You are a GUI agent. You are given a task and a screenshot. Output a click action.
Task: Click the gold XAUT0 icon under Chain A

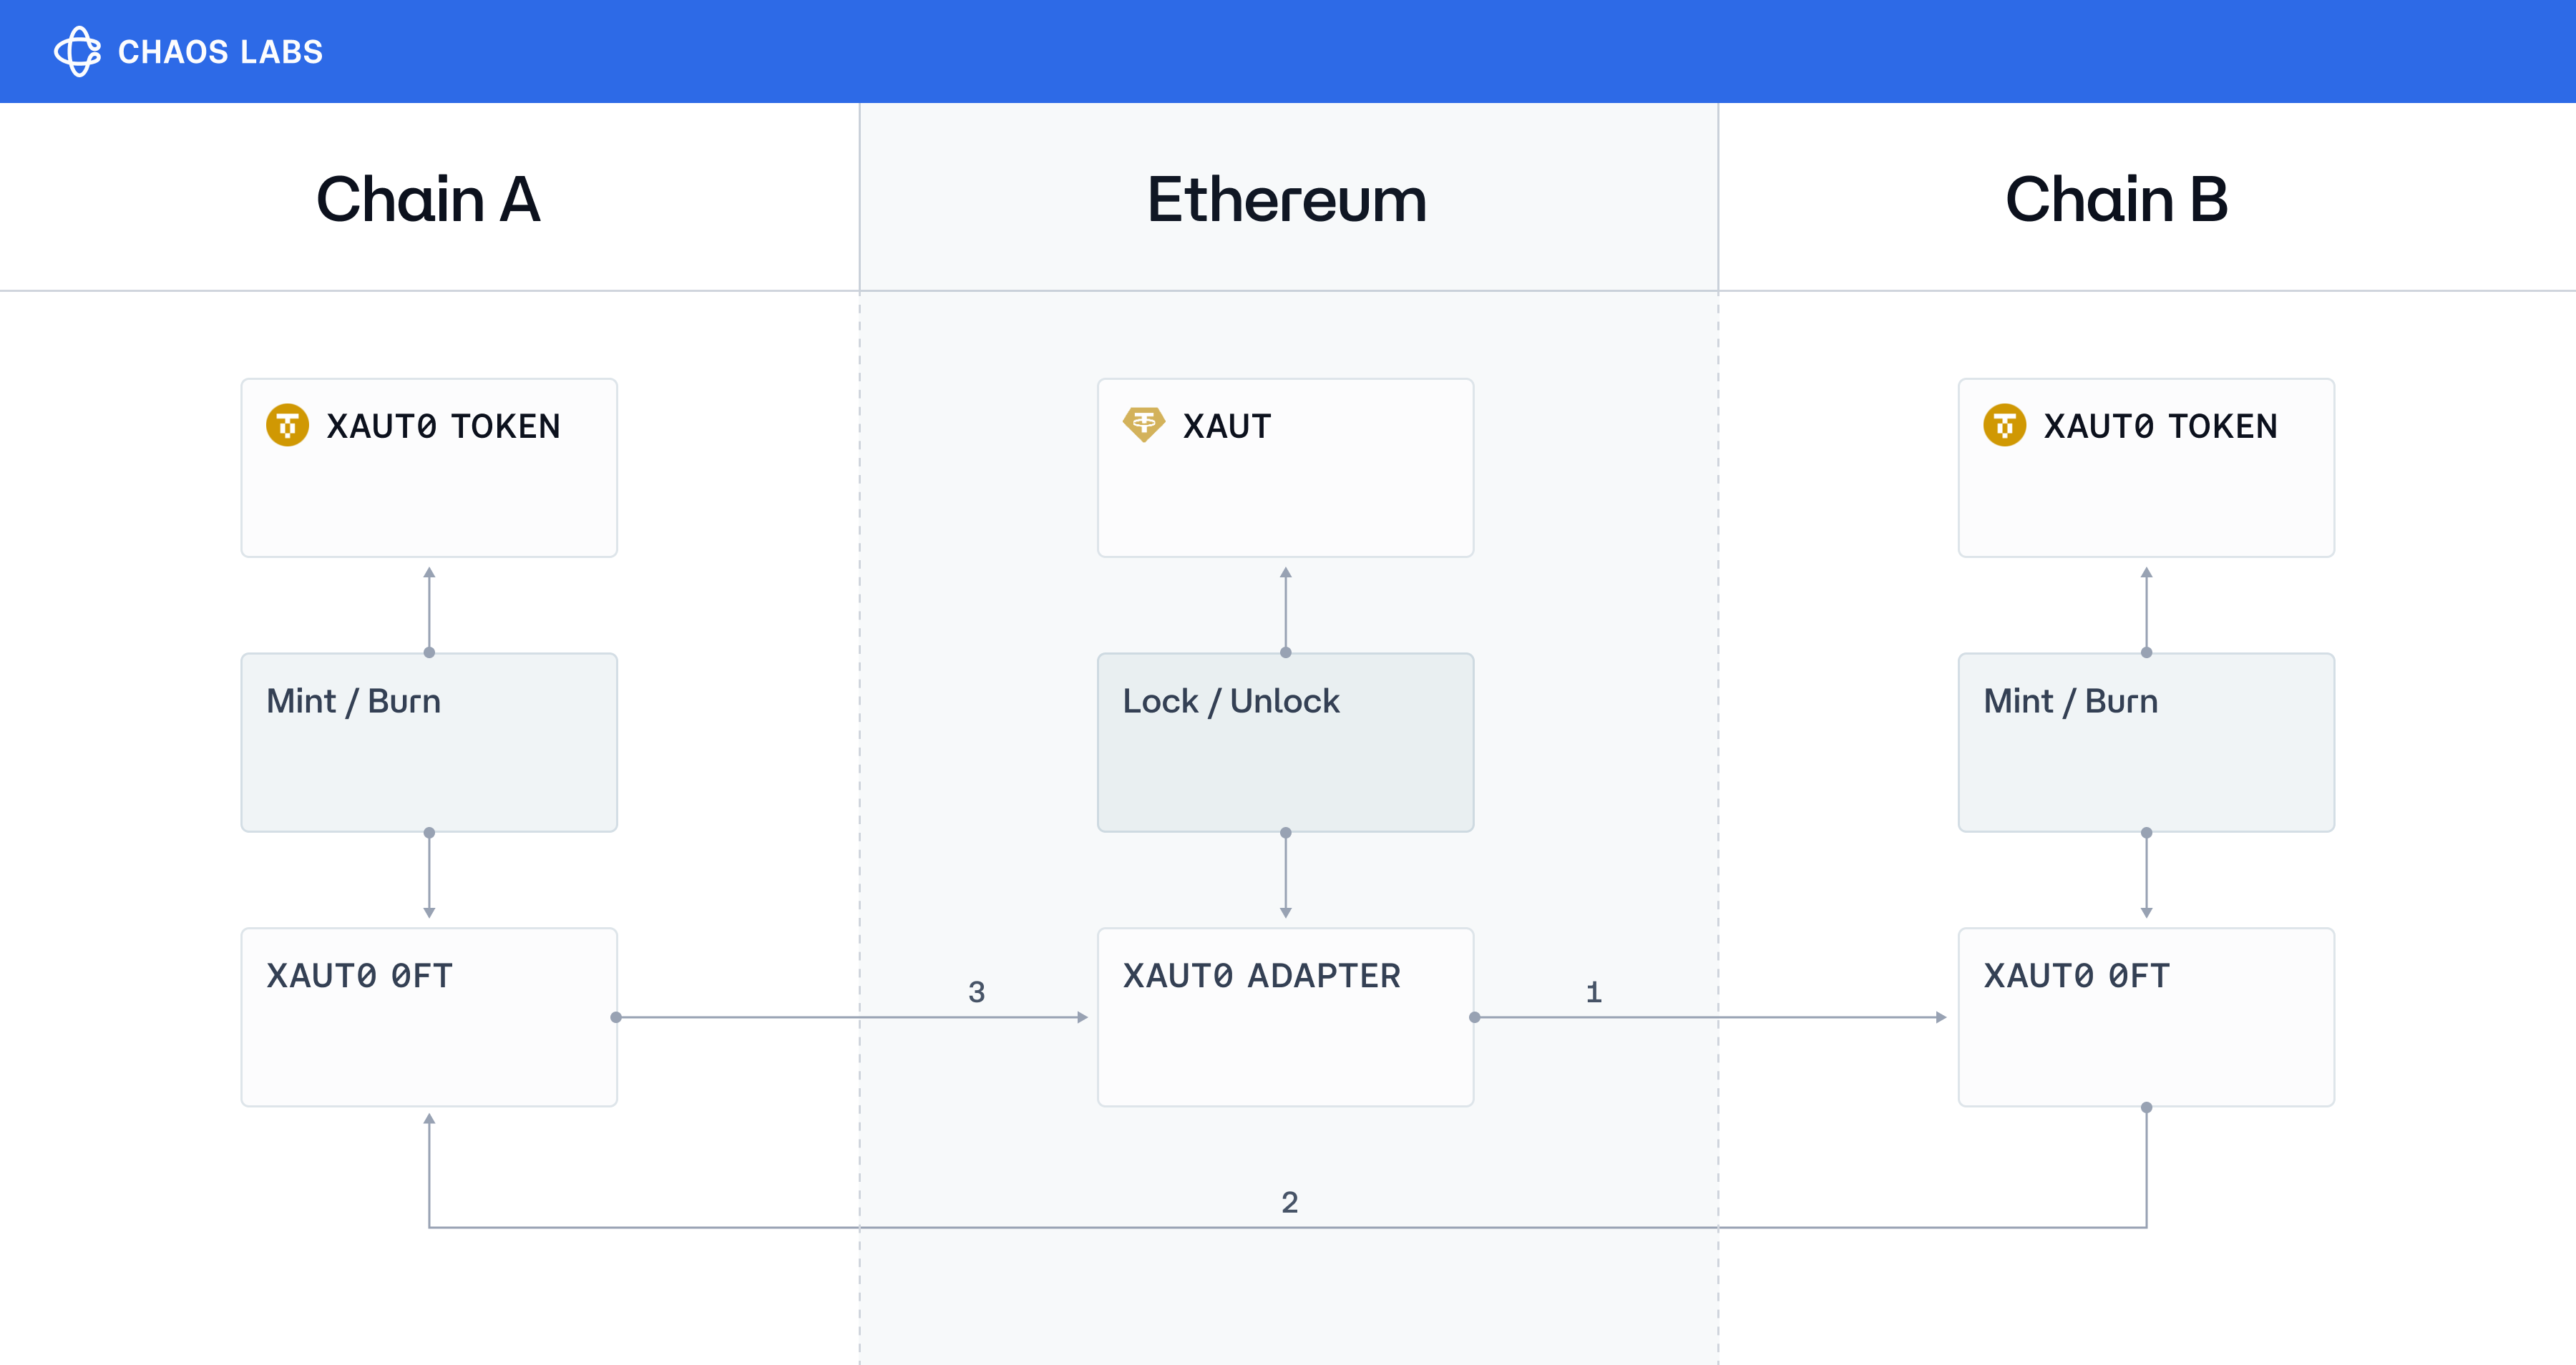(287, 425)
